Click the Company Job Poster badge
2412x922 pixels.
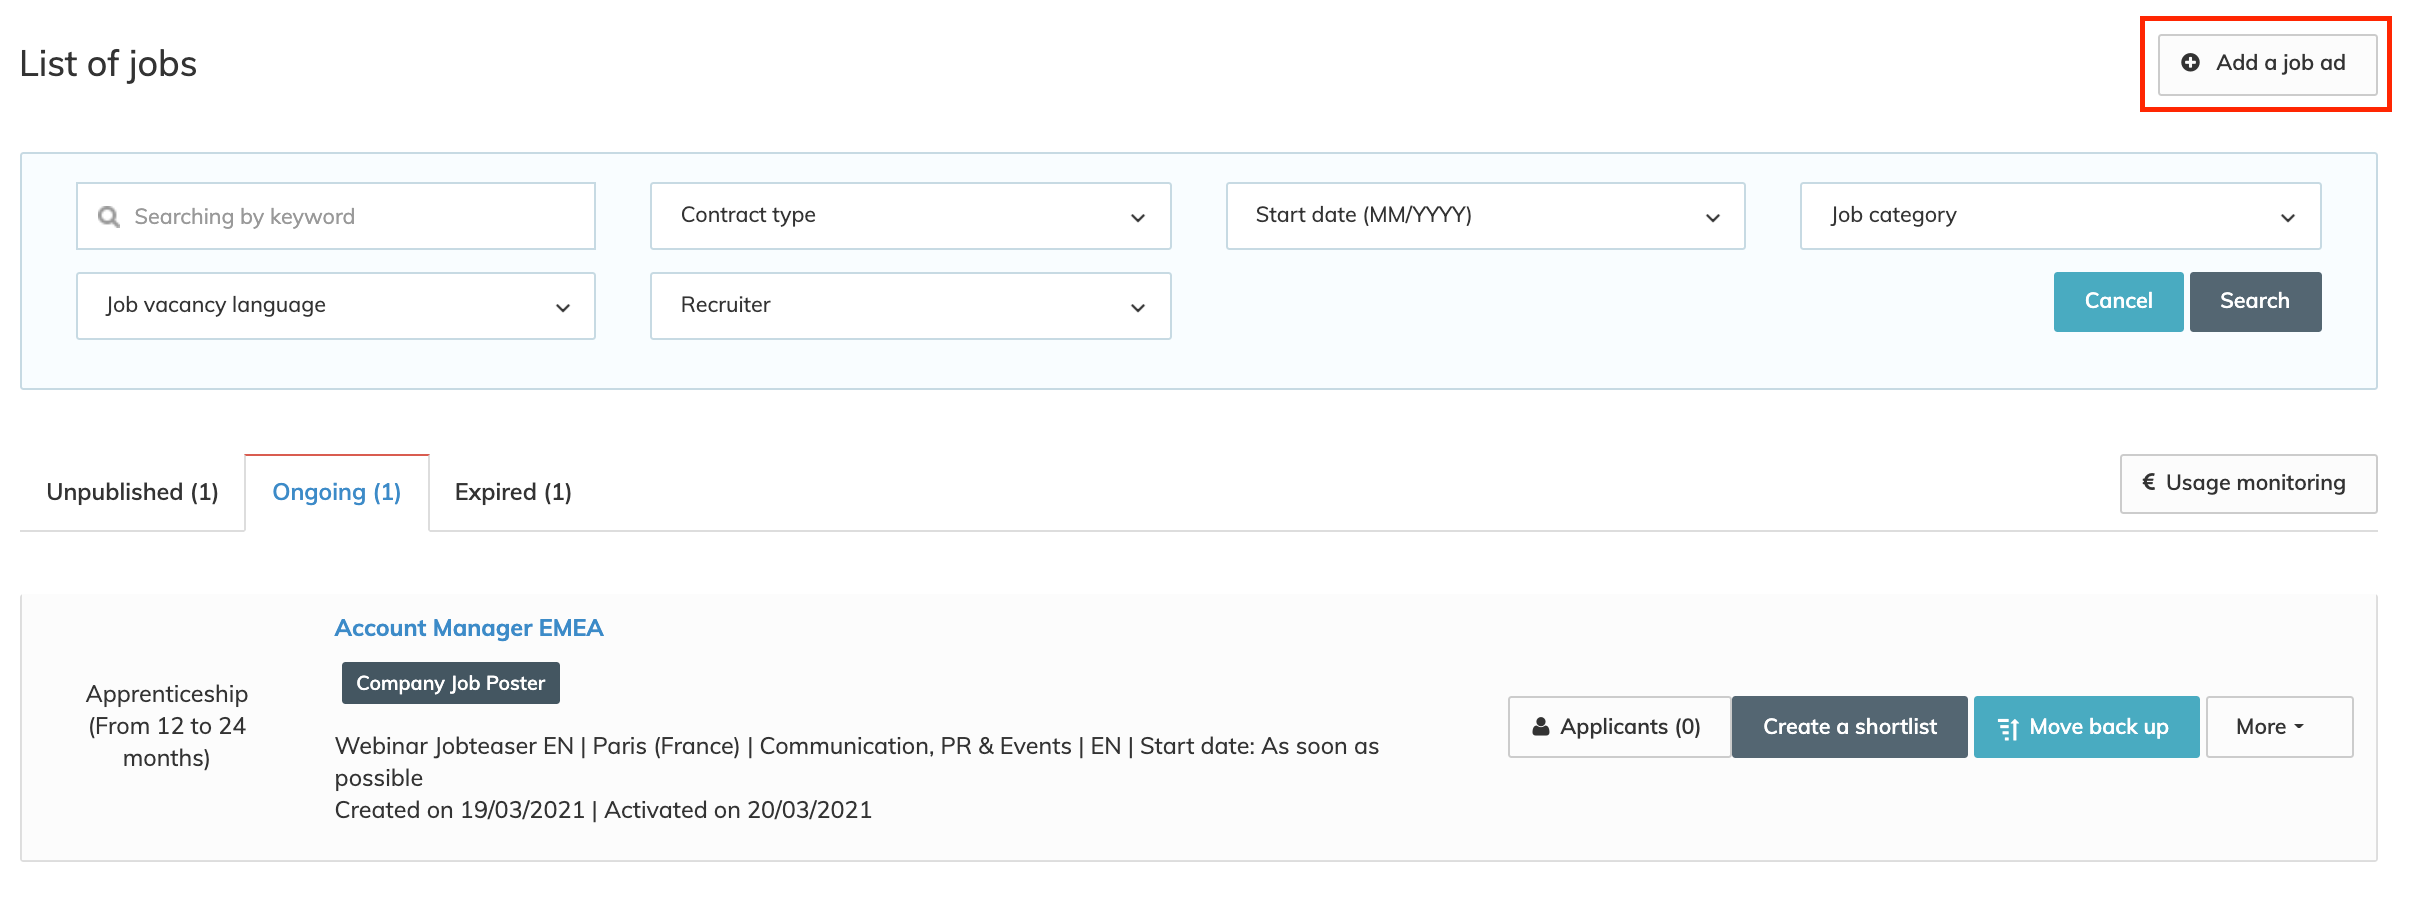(x=450, y=683)
